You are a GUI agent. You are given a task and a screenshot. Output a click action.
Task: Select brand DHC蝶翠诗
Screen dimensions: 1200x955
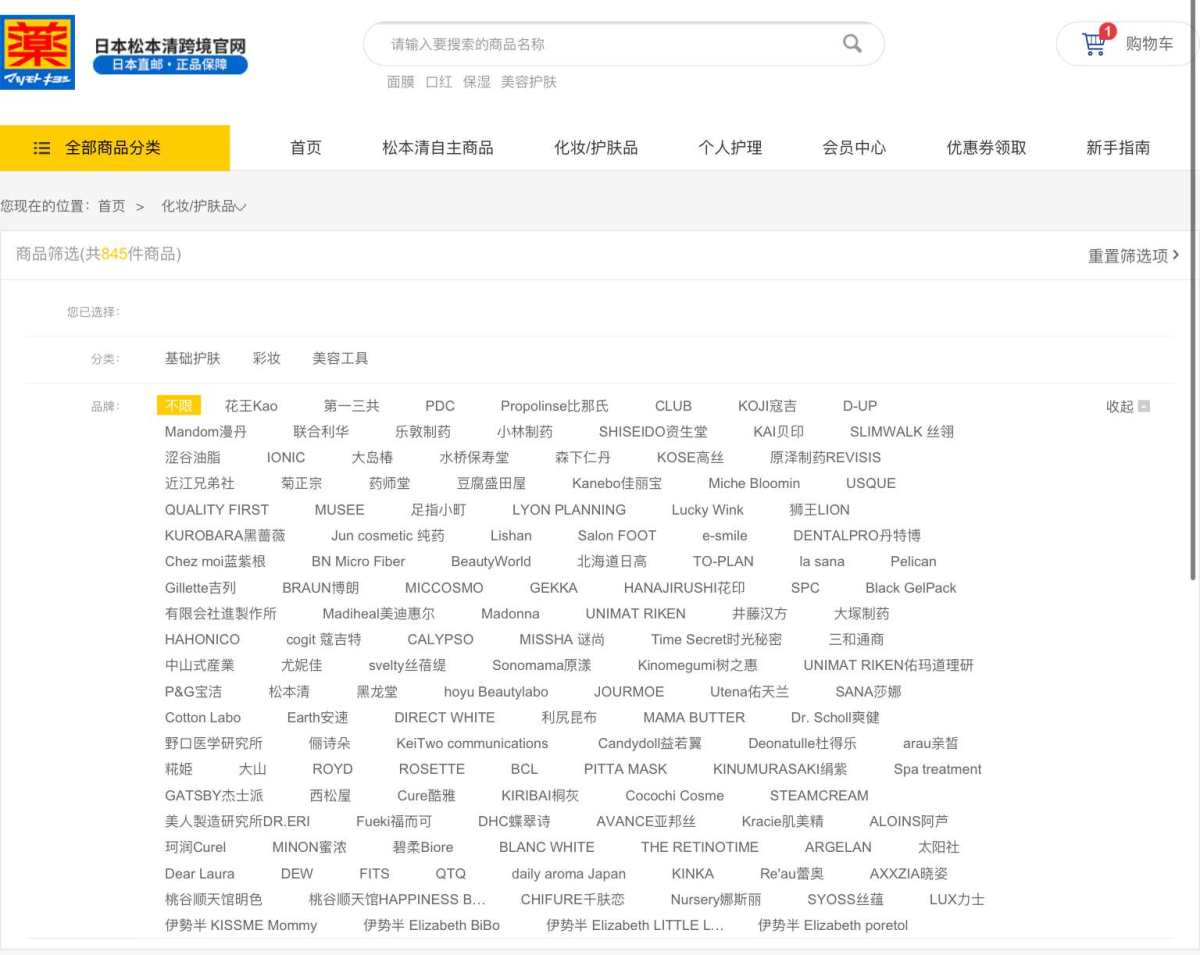pyautogui.click(x=514, y=821)
